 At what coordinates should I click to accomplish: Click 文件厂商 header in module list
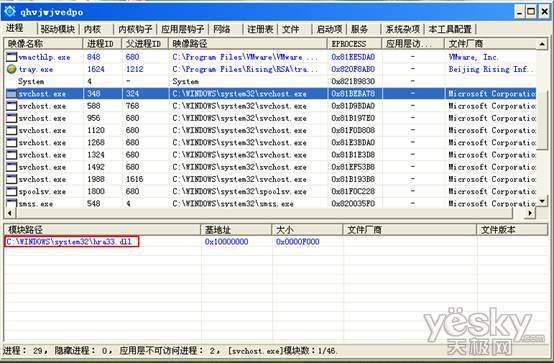coord(409,230)
